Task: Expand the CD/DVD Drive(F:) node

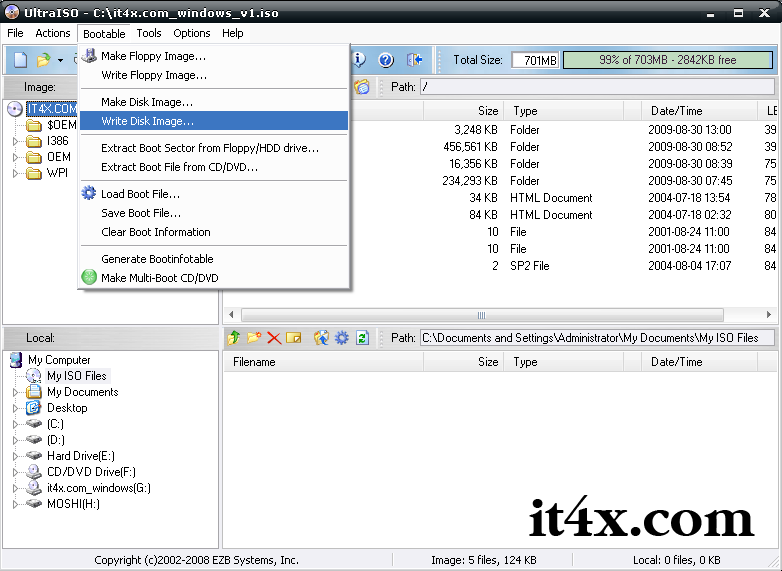Action: 15,472
